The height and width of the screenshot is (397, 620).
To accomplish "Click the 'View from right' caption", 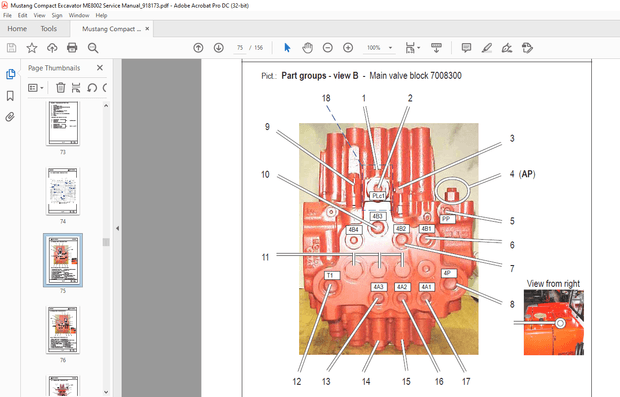I will pyautogui.click(x=553, y=284).
